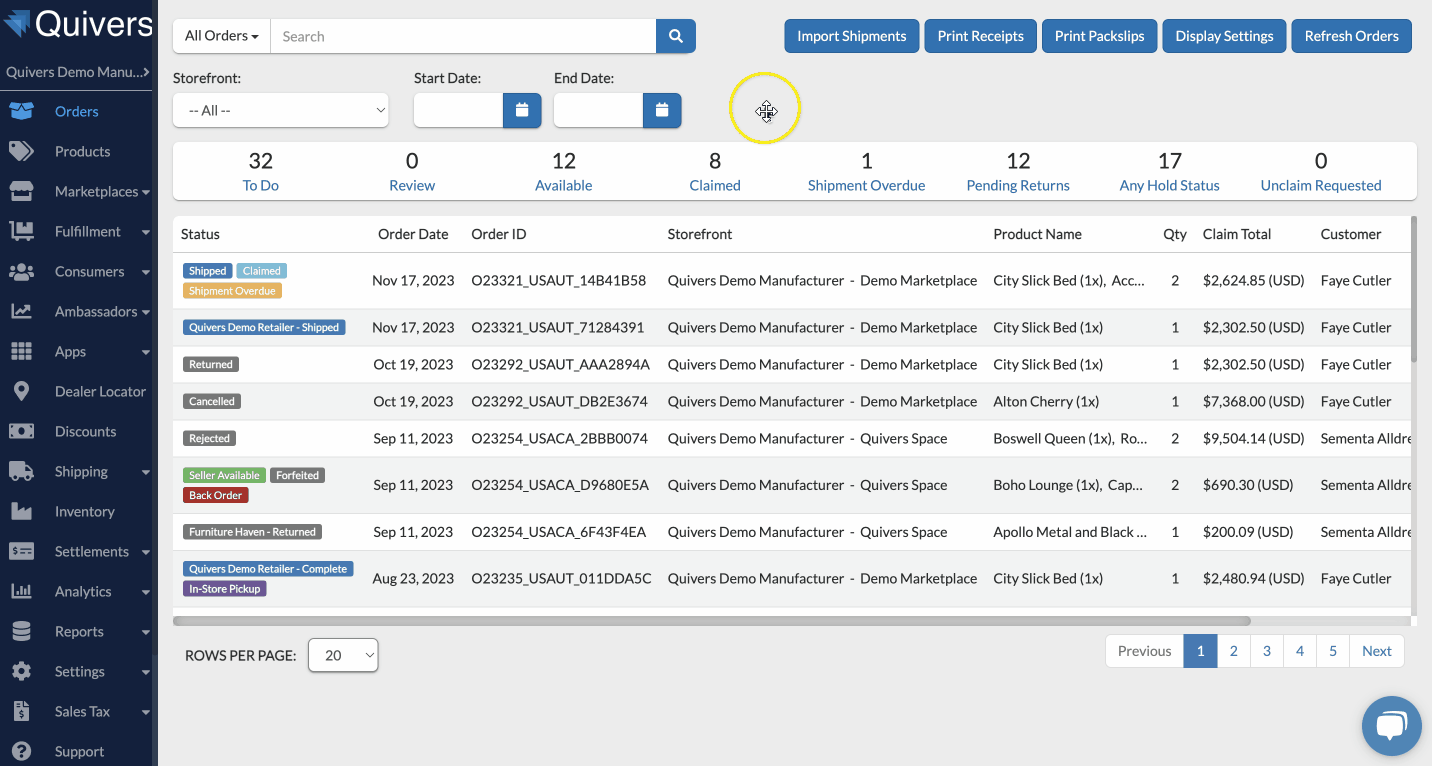Expand the Consumers submenu arrow
Image resolution: width=1432 pixels, height=766 pixels.
146,272
